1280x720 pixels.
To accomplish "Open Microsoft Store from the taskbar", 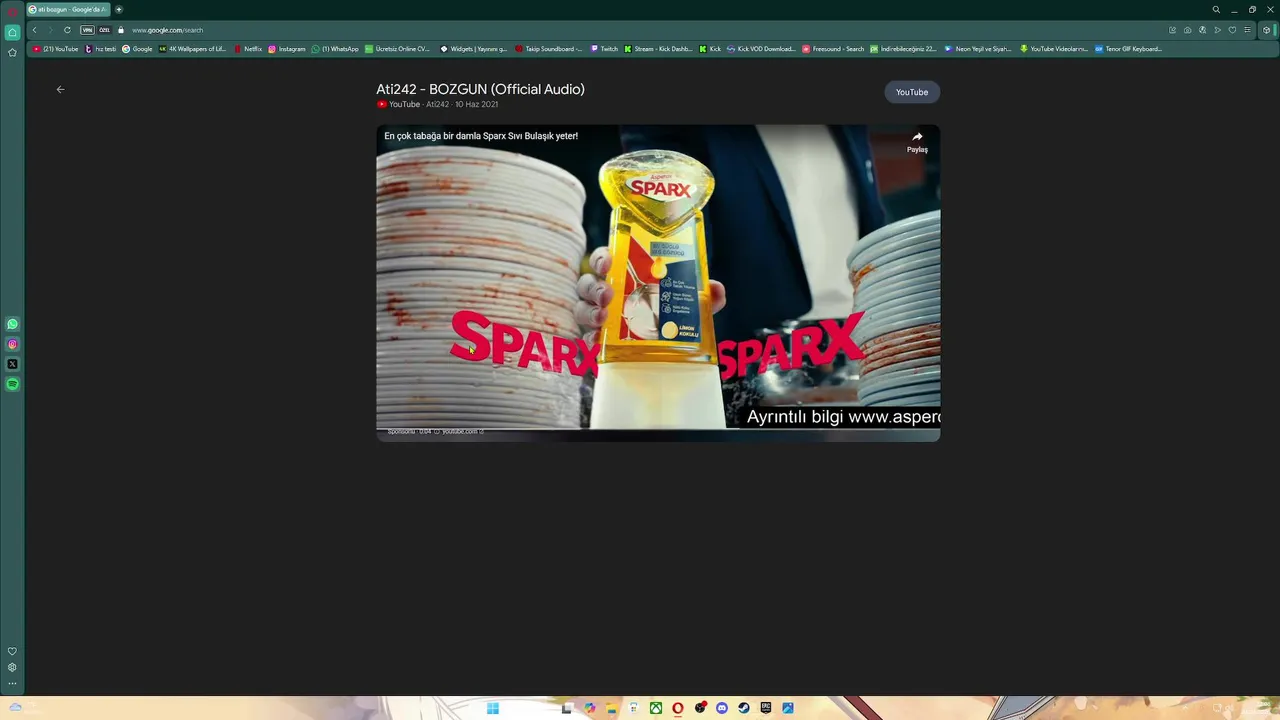I will click(634, 708).
